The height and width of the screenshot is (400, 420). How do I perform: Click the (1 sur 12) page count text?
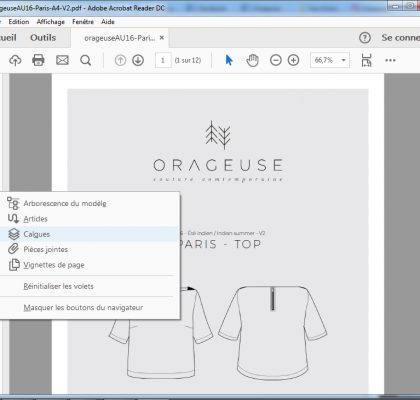tap(188, 60)
